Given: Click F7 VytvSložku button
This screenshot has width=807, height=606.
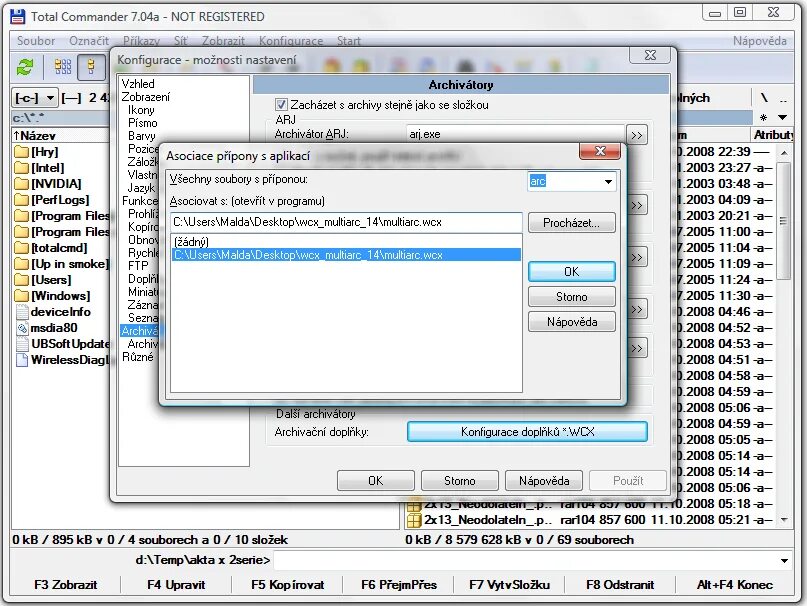Looking at the screenshot, I should [510, 585].
